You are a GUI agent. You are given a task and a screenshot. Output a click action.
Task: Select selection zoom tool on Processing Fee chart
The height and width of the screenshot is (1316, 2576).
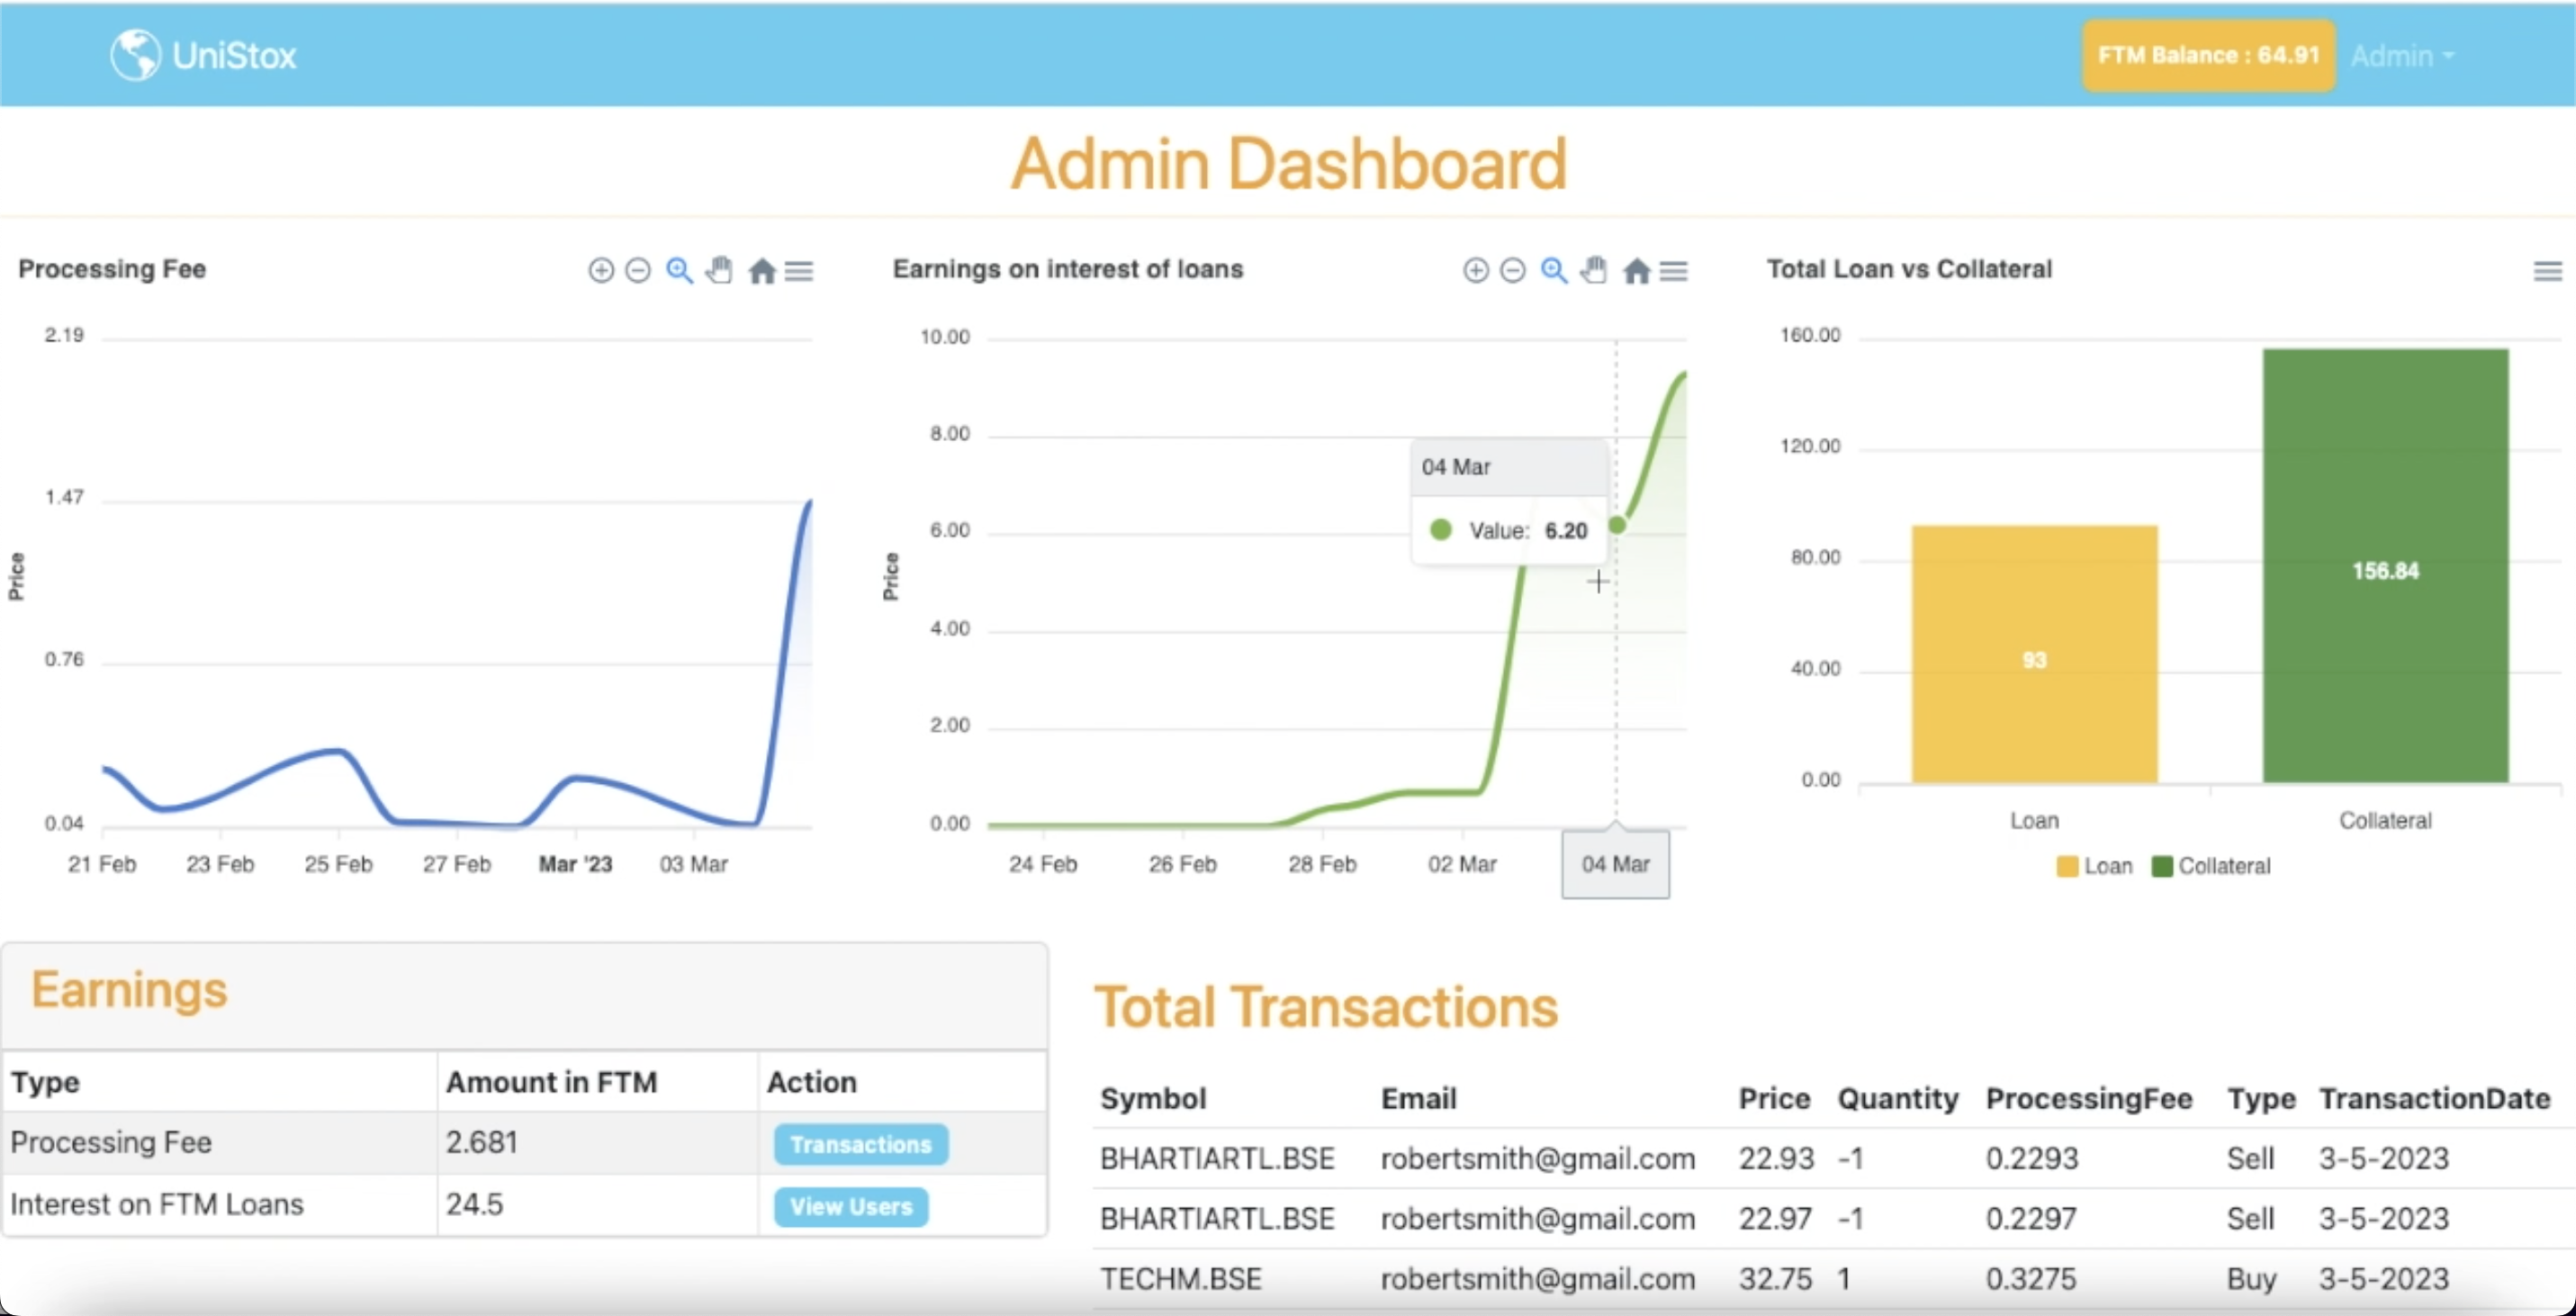679,271
